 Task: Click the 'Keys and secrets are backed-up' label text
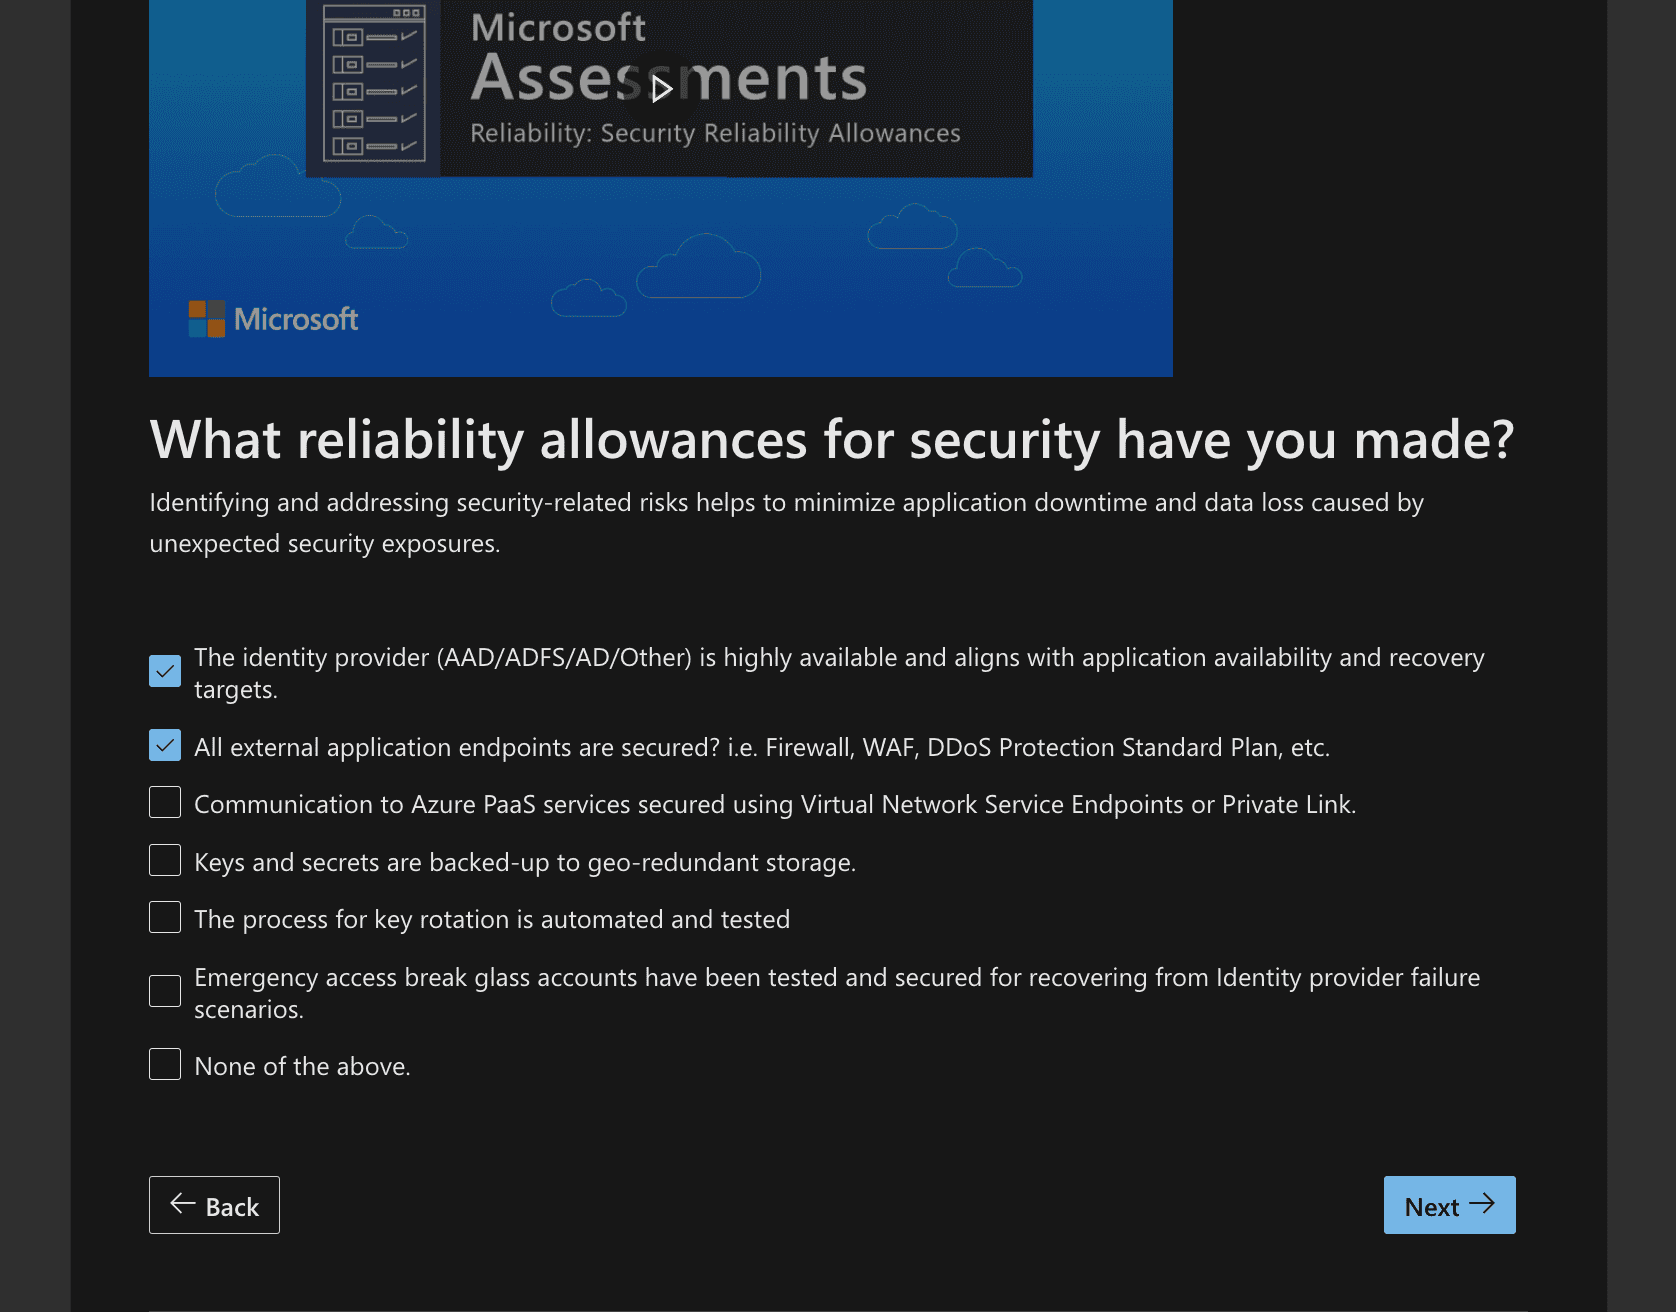[525, 863]
